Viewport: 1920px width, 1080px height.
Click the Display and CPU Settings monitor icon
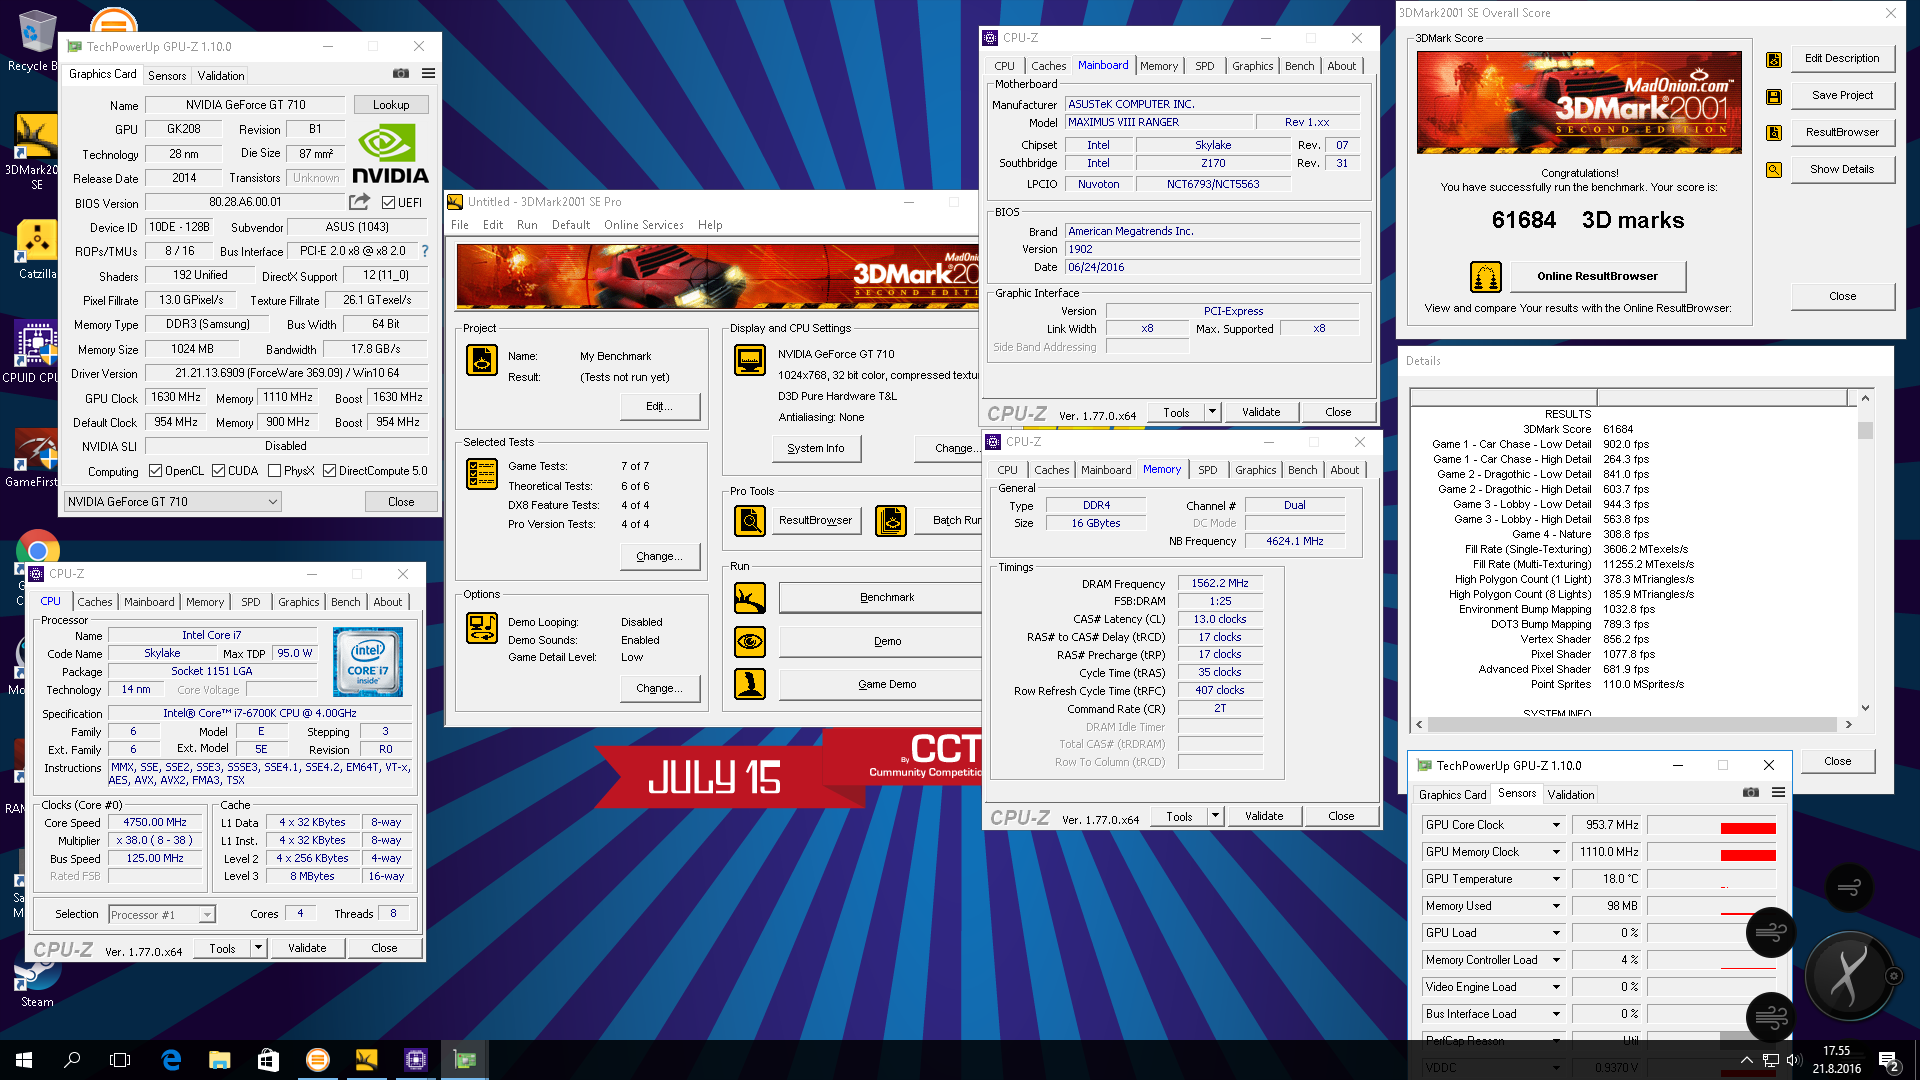[x=750, y=359]
